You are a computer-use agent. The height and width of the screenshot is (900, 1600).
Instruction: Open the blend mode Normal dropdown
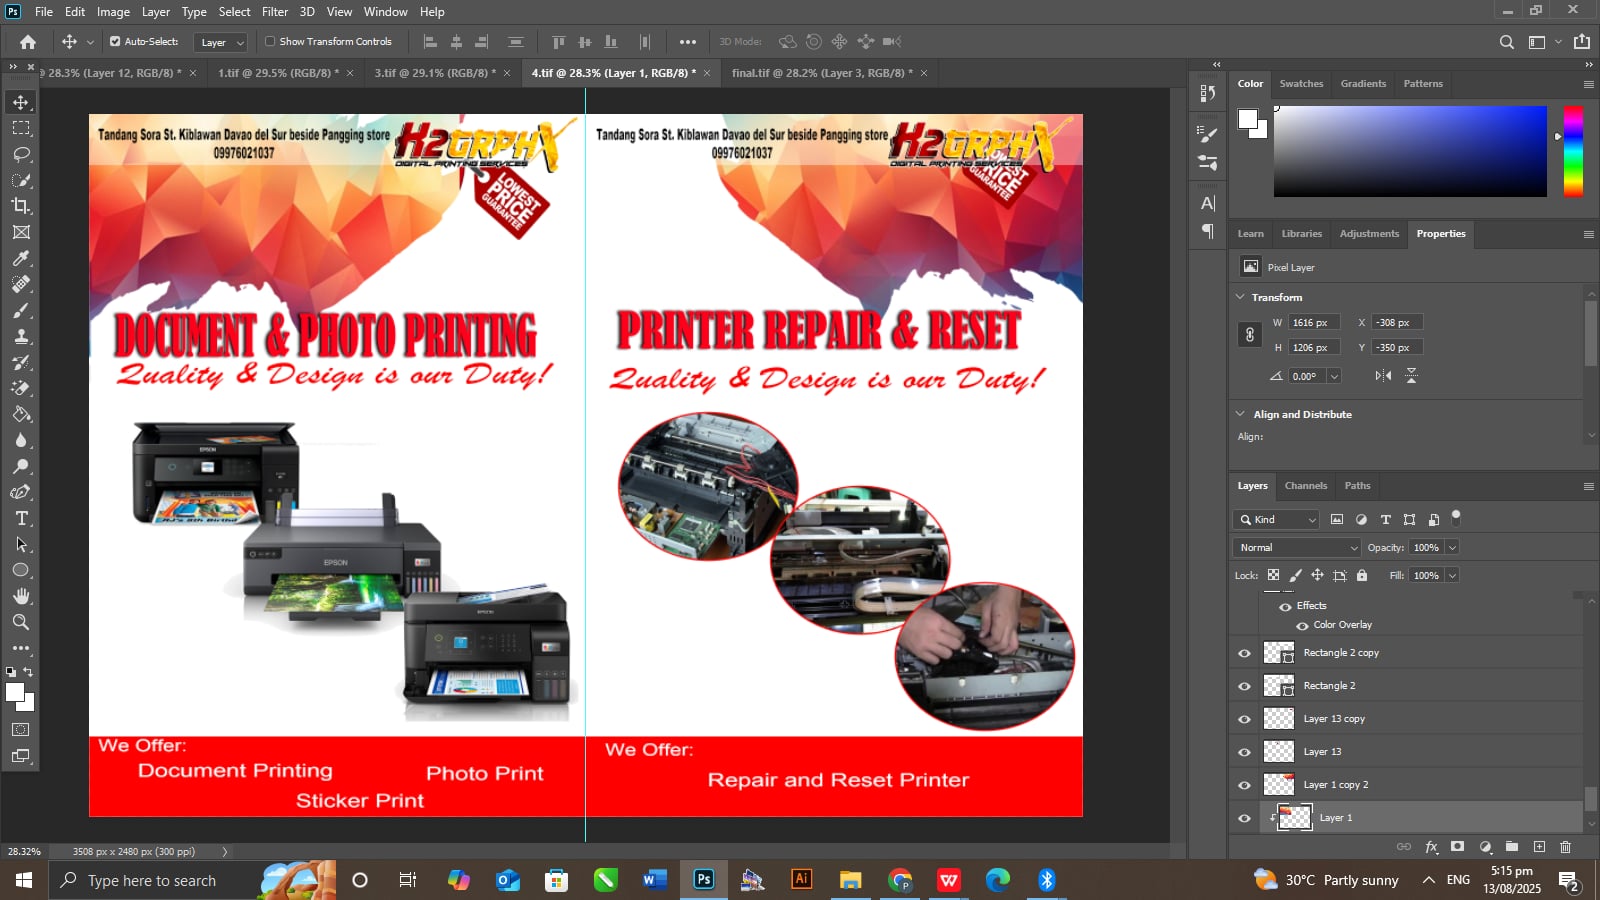tap(1297, 548)
